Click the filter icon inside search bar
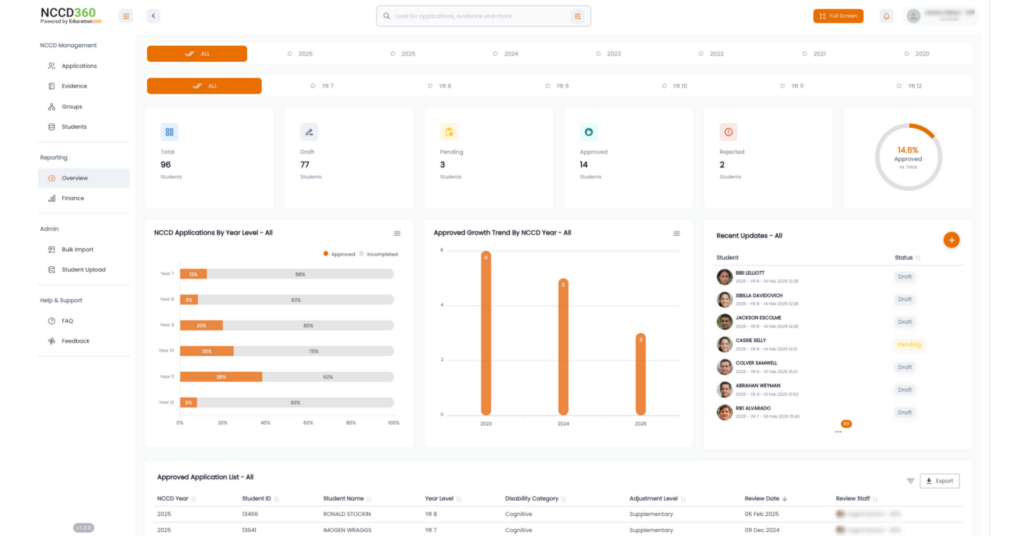 577,16
